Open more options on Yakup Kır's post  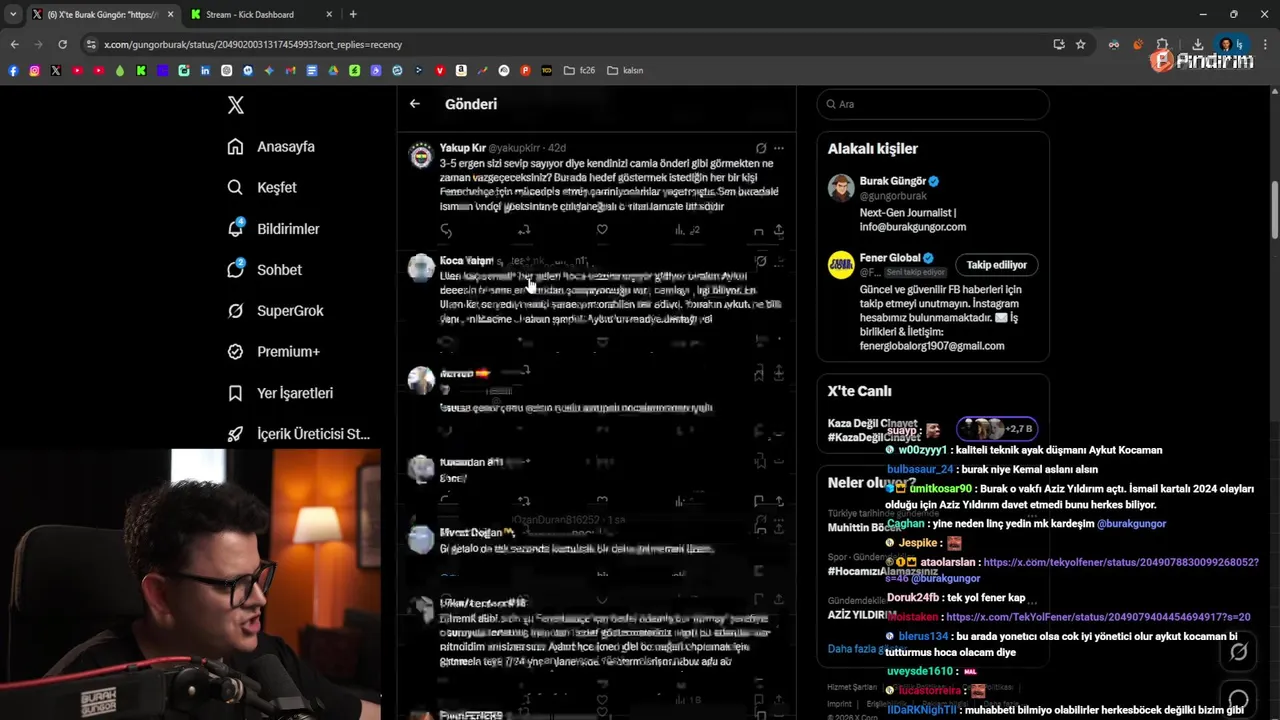pyautogui.click(x=779, y=148)
